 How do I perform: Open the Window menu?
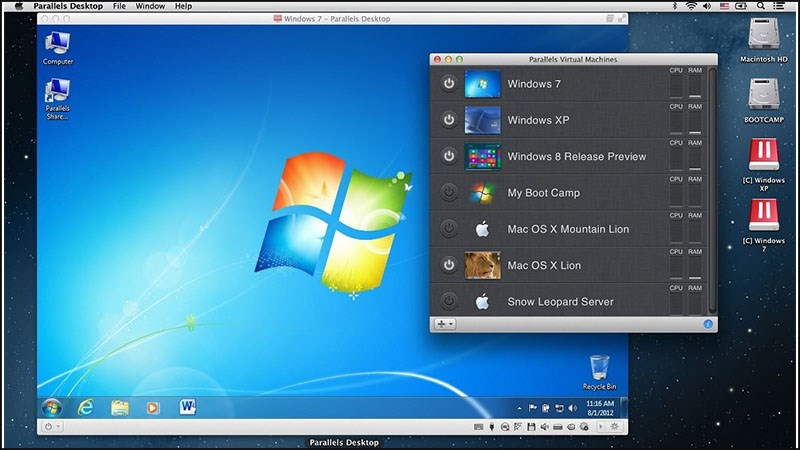(x=150, y=6)
